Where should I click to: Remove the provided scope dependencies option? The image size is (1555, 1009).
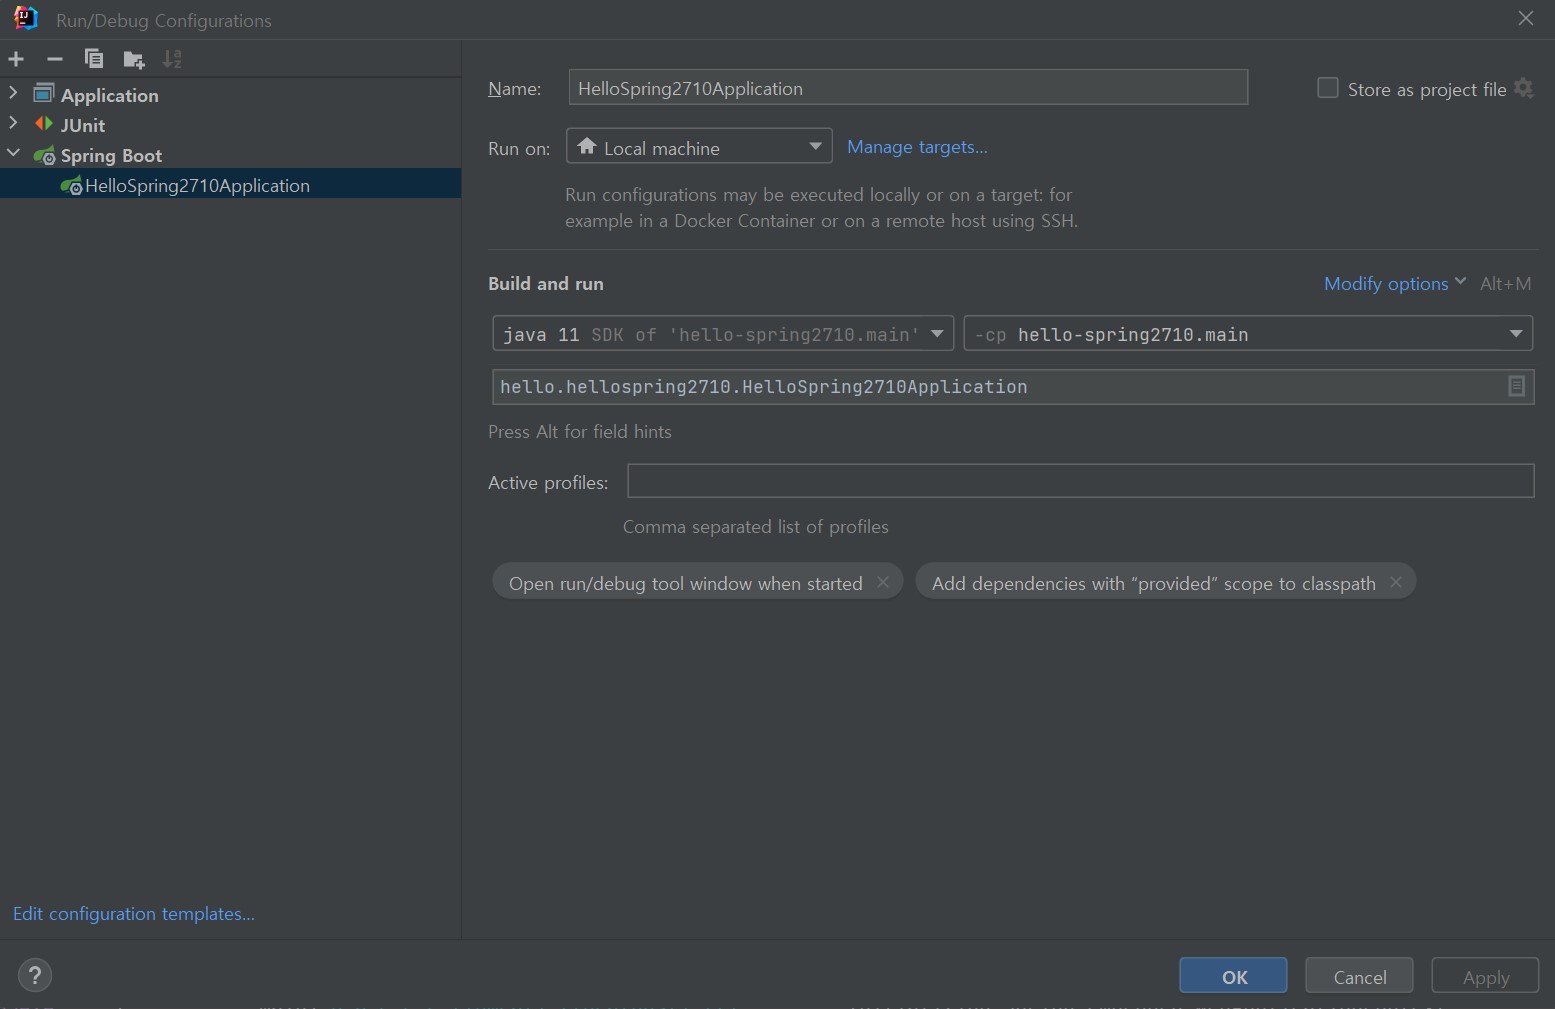tap(1396, 581)
